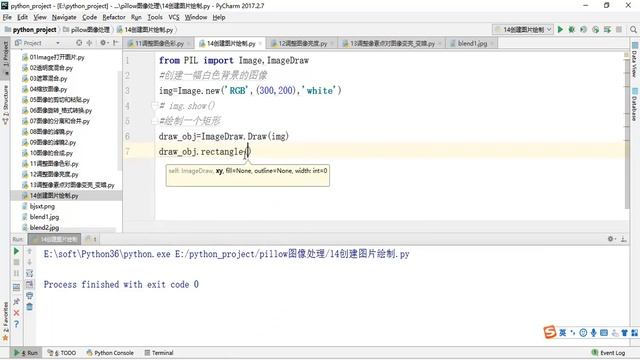Hide the Project tool window

[x=116, y=42]
